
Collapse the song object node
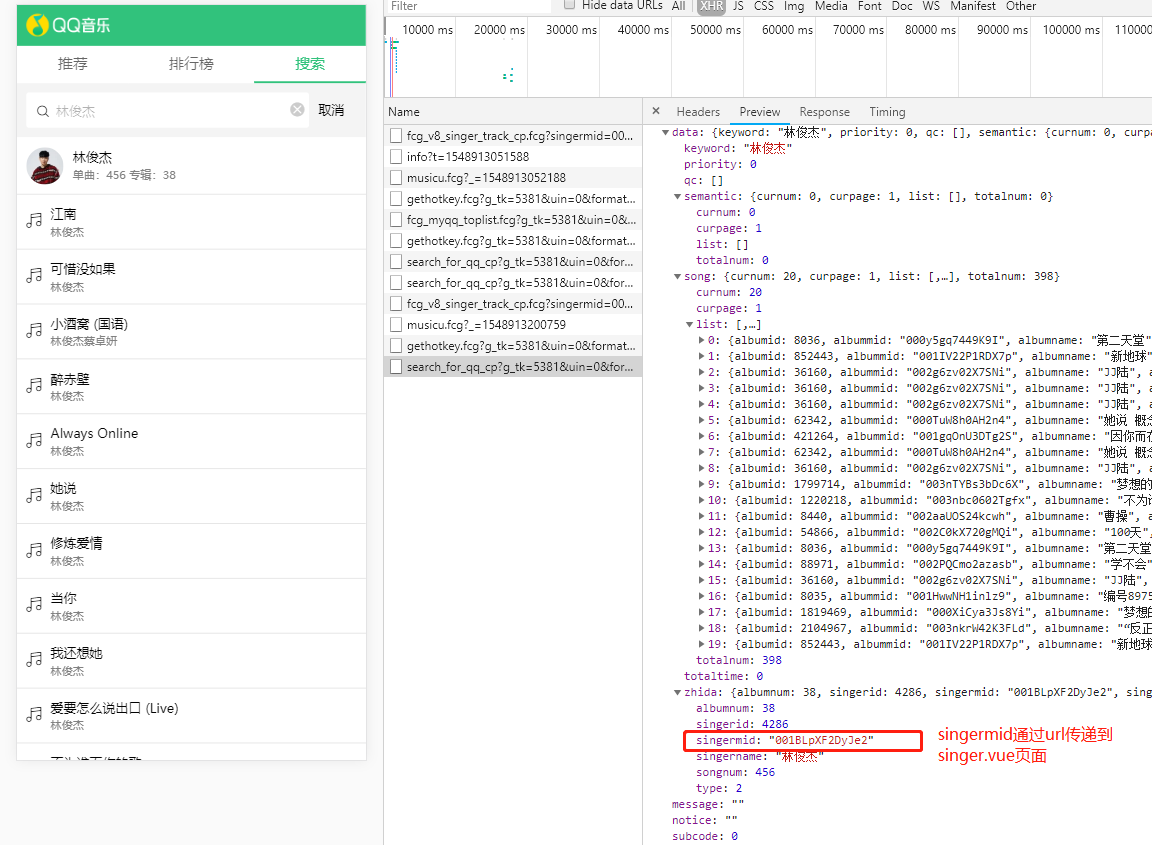(677, 276)
